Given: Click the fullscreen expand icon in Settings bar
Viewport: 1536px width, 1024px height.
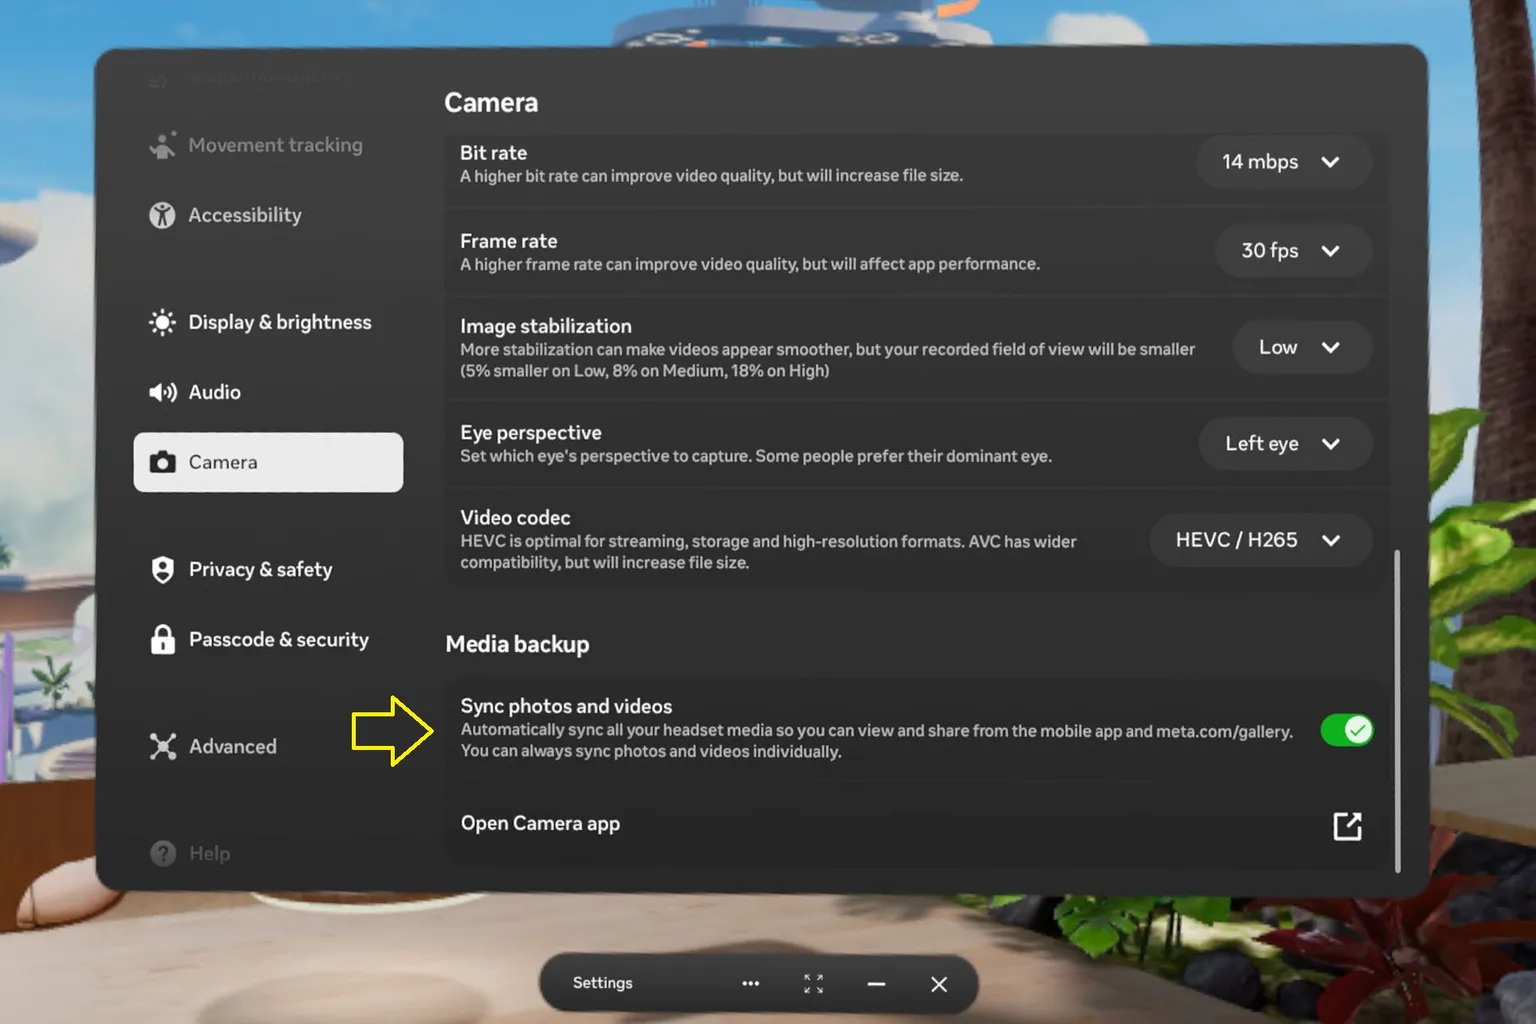Looking at the screenshot, I should (x=813, y=984).
